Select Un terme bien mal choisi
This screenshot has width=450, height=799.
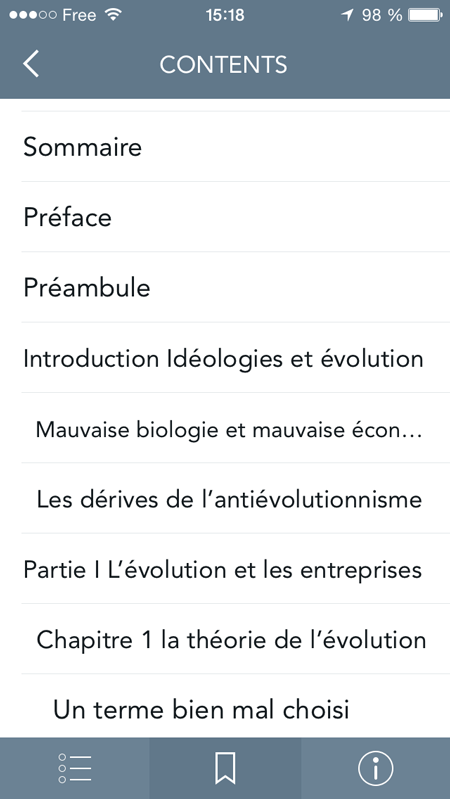tap(235, 708)
